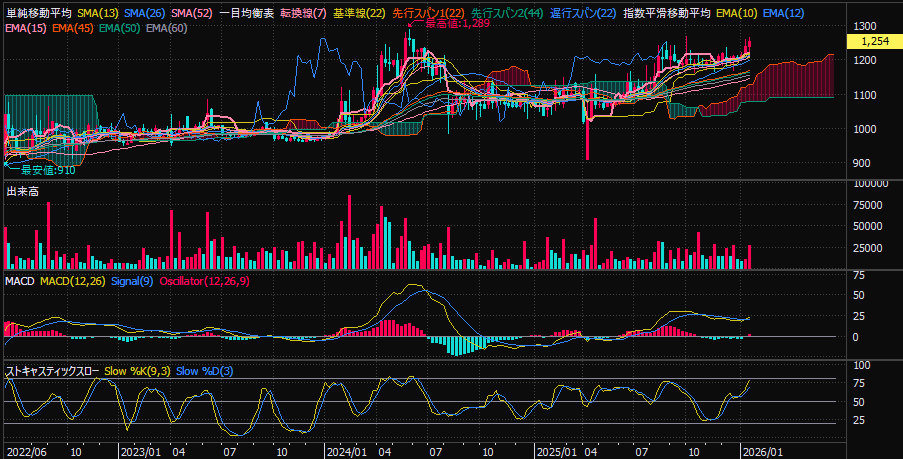Viewport: 903px width, 459px height.
Task: Select the 先行スパン1(22) legend entry
Action: (x=428, y=13)
